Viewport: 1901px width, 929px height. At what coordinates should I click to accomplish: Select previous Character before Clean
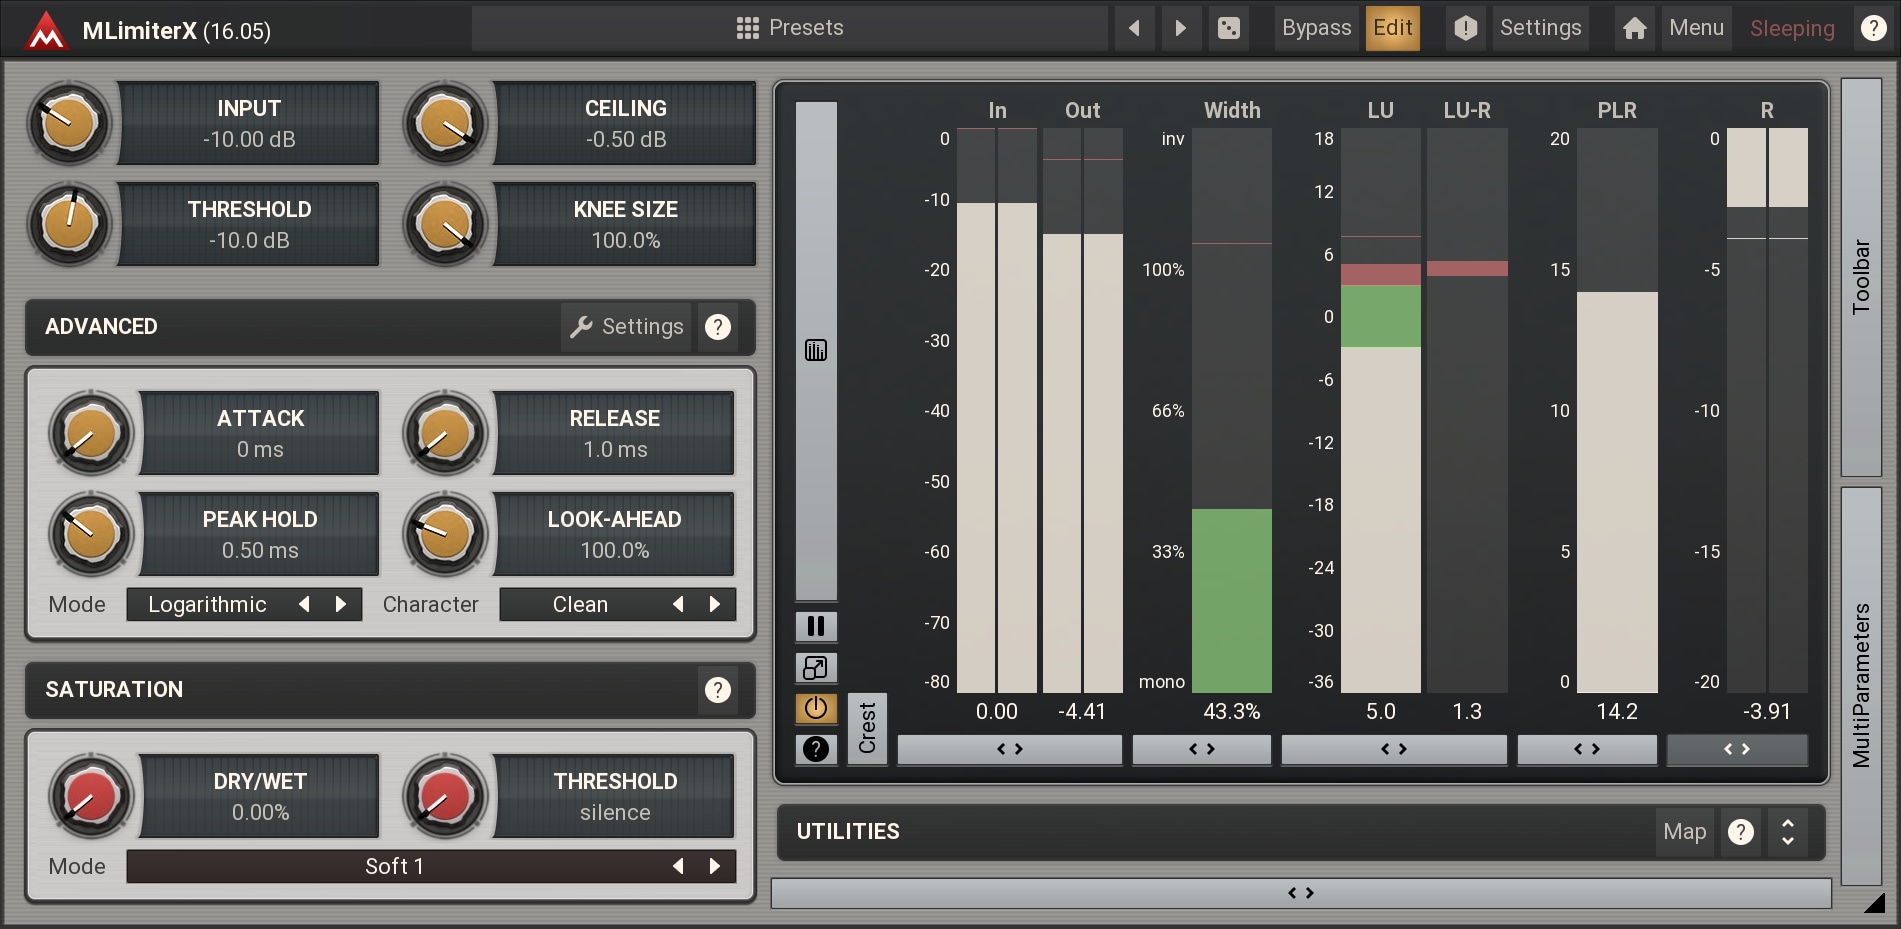click(x=679, y=604)
